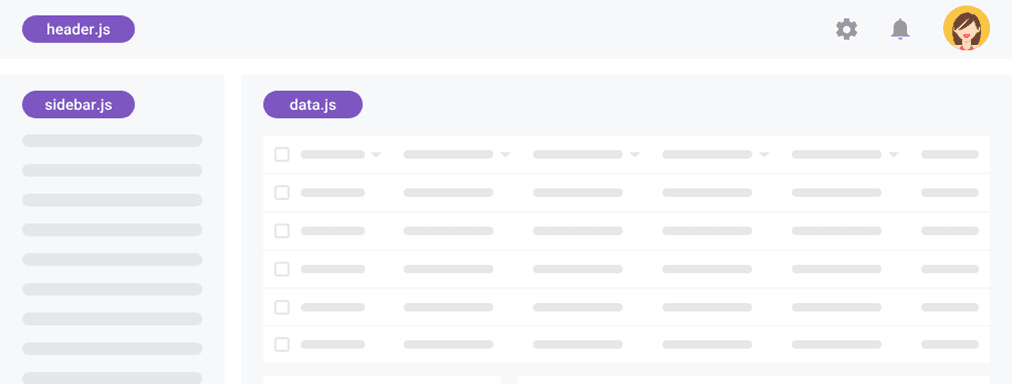Open the user avatar profile menu

(966, 28)
